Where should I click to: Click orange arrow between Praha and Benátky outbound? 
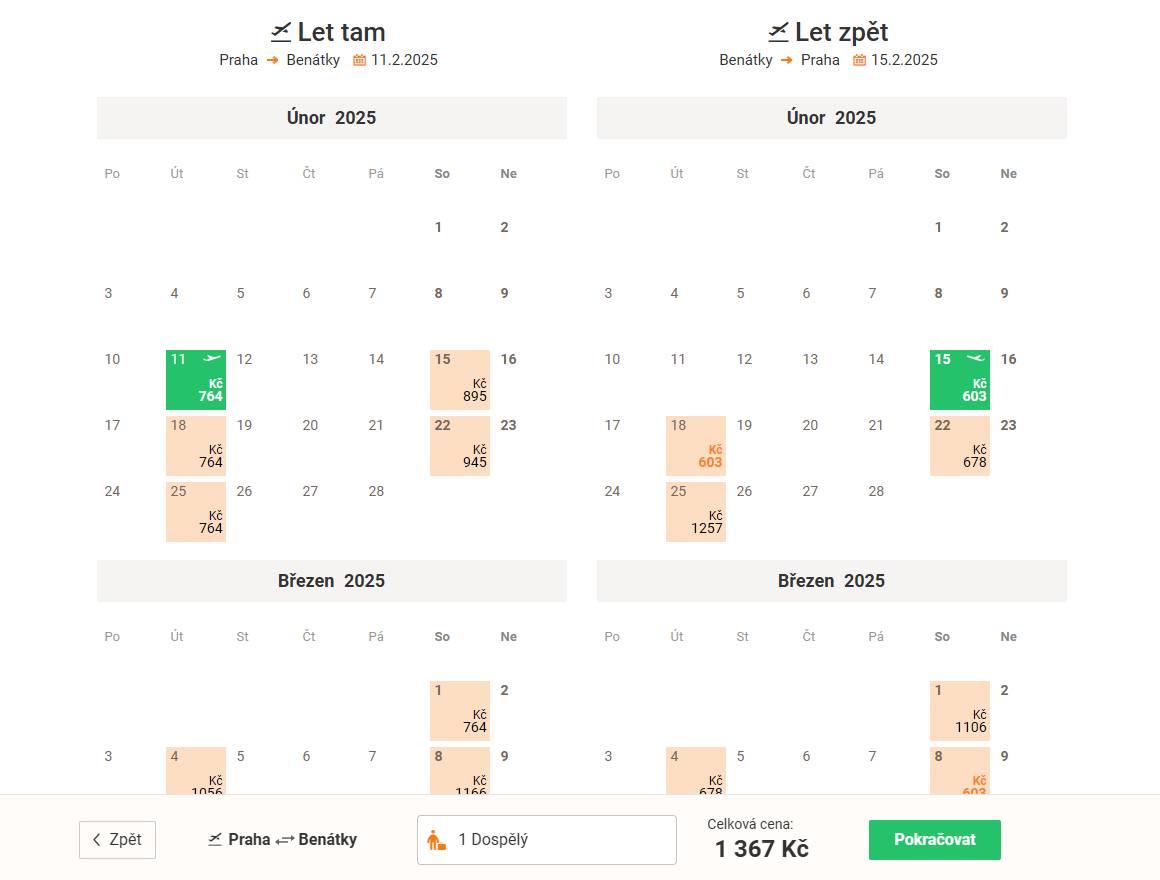tap(272, 60)
